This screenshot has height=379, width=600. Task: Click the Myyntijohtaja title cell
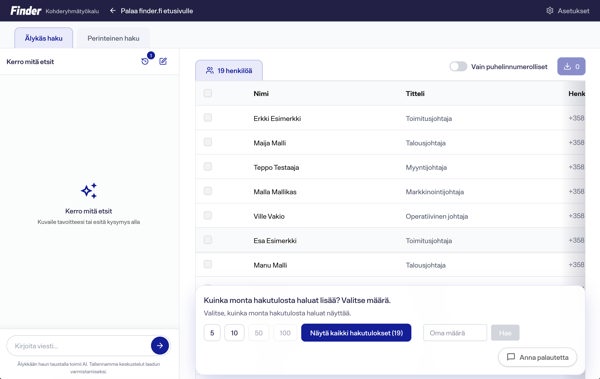tap(426, 167)
